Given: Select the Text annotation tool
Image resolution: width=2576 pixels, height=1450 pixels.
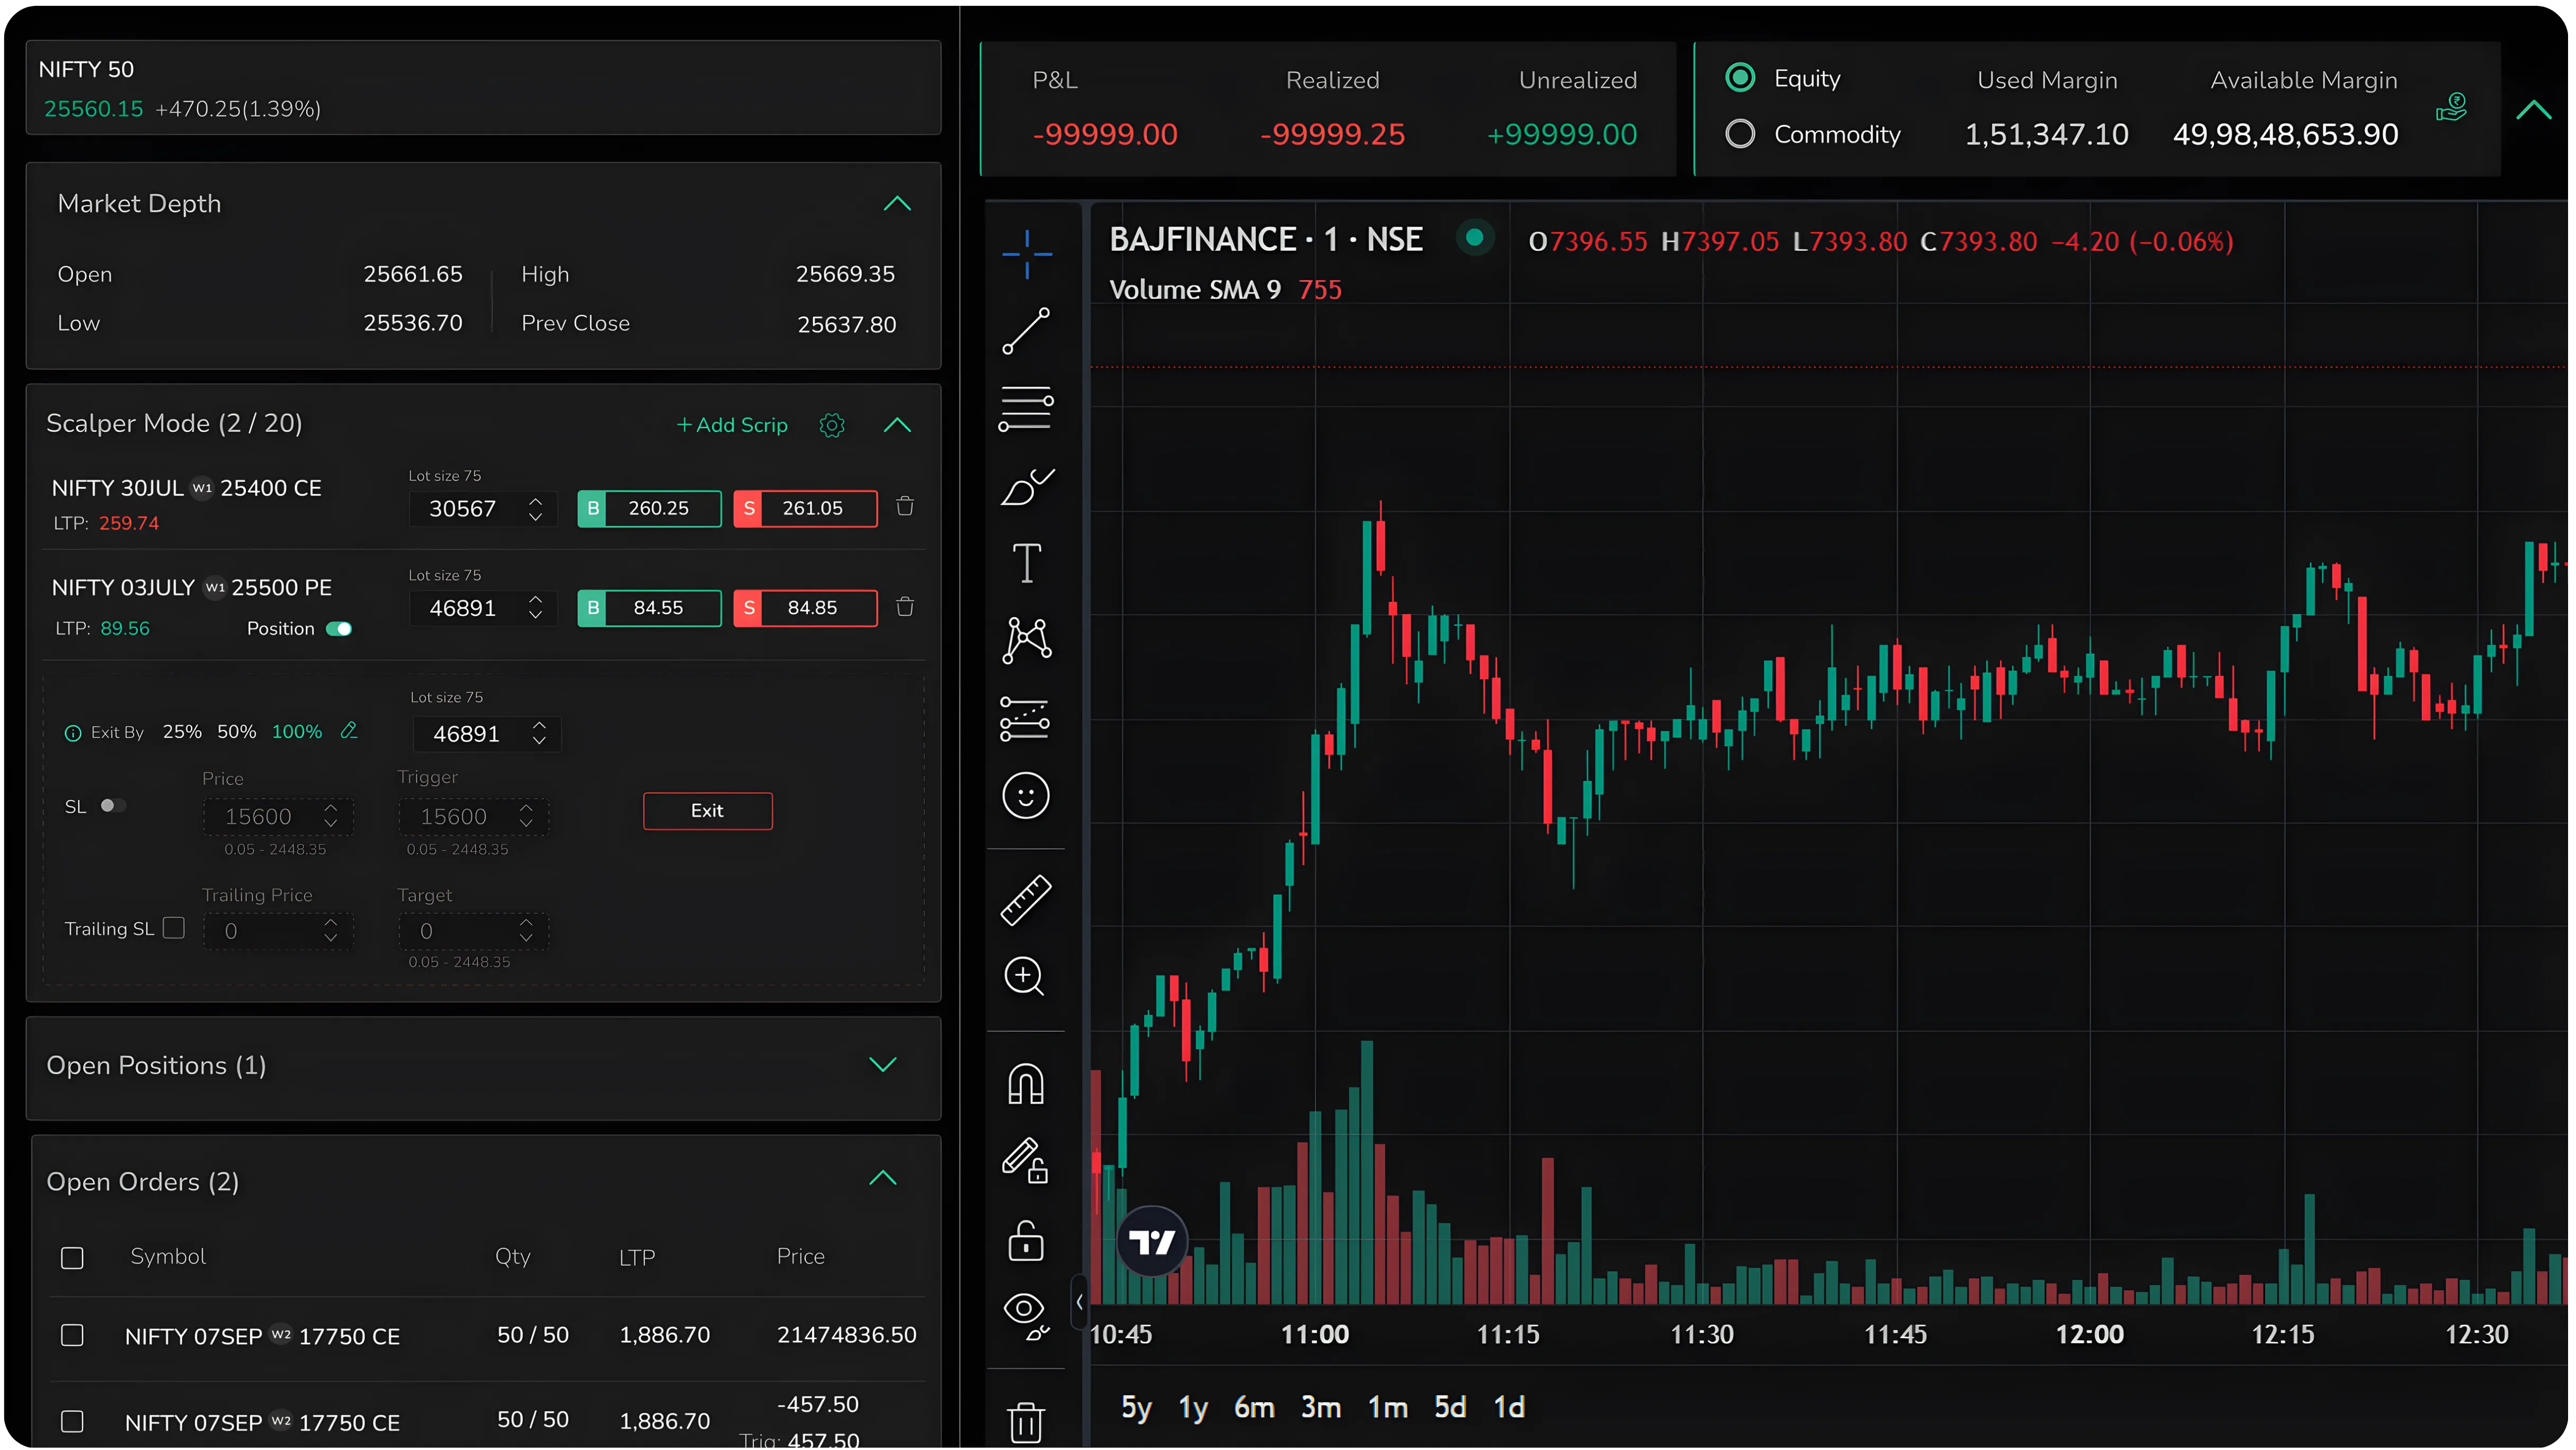Looking at the screenshot, I should 1026,563.
